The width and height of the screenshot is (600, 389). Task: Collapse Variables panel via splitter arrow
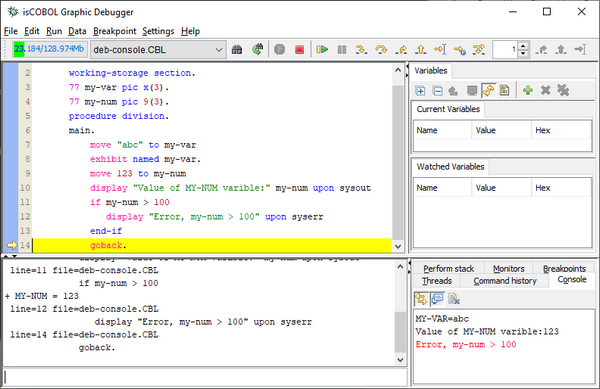(407, 75)
